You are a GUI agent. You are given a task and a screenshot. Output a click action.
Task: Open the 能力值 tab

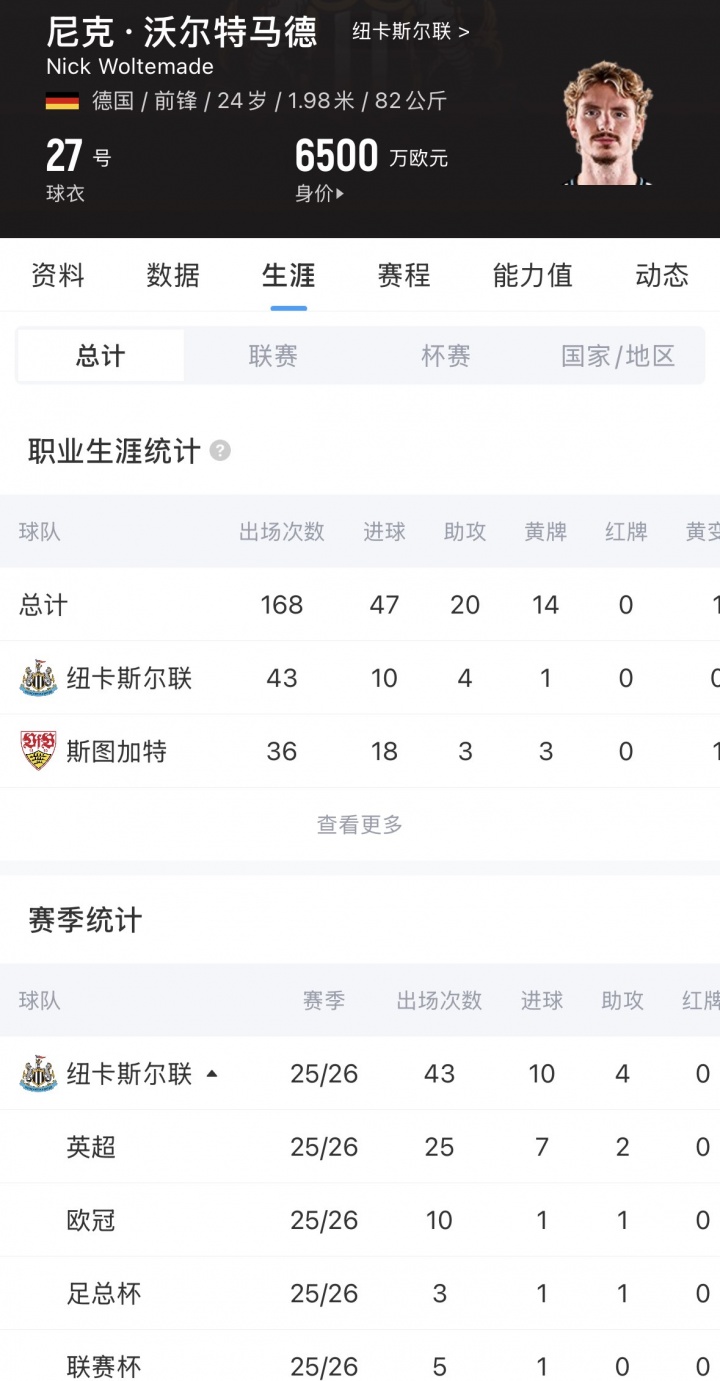pos(532,275)
